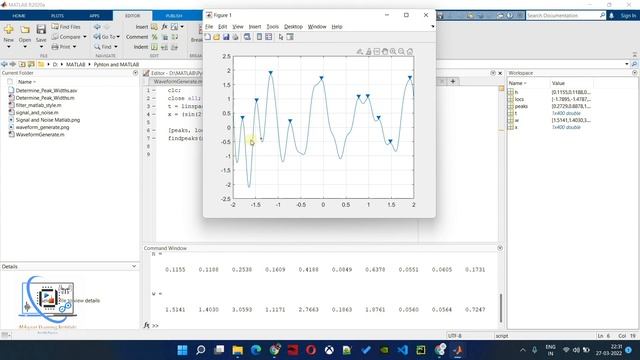The height and width of the screenshot is (360, 640).
Task: Click Save Figure icon in Figure 1 toolbar
Action: click(x=226, y=37)
